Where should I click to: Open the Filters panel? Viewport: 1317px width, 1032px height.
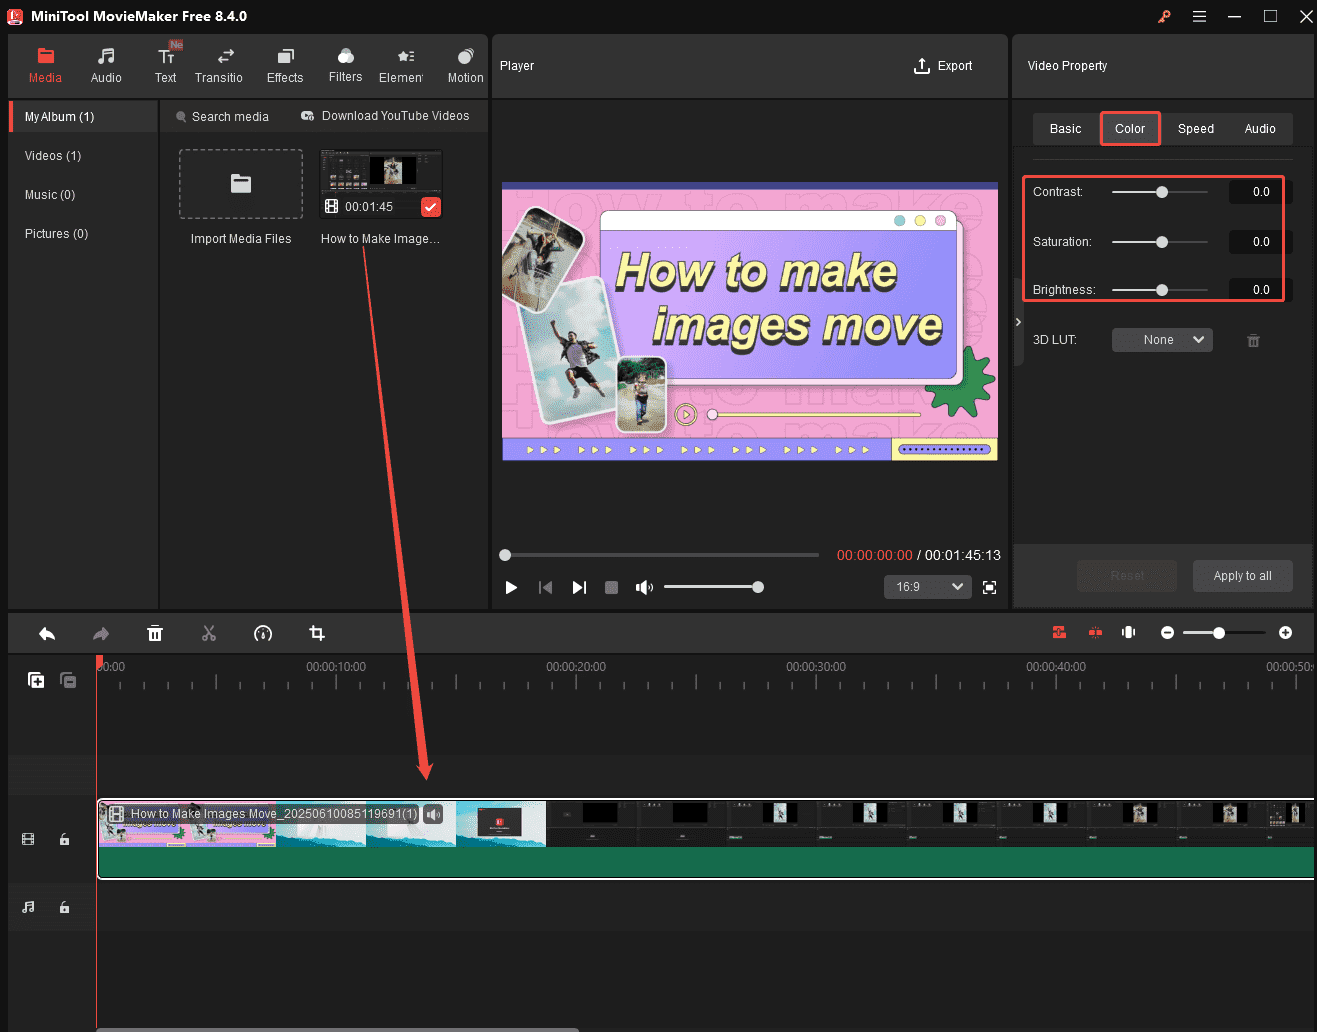point(345,65)
